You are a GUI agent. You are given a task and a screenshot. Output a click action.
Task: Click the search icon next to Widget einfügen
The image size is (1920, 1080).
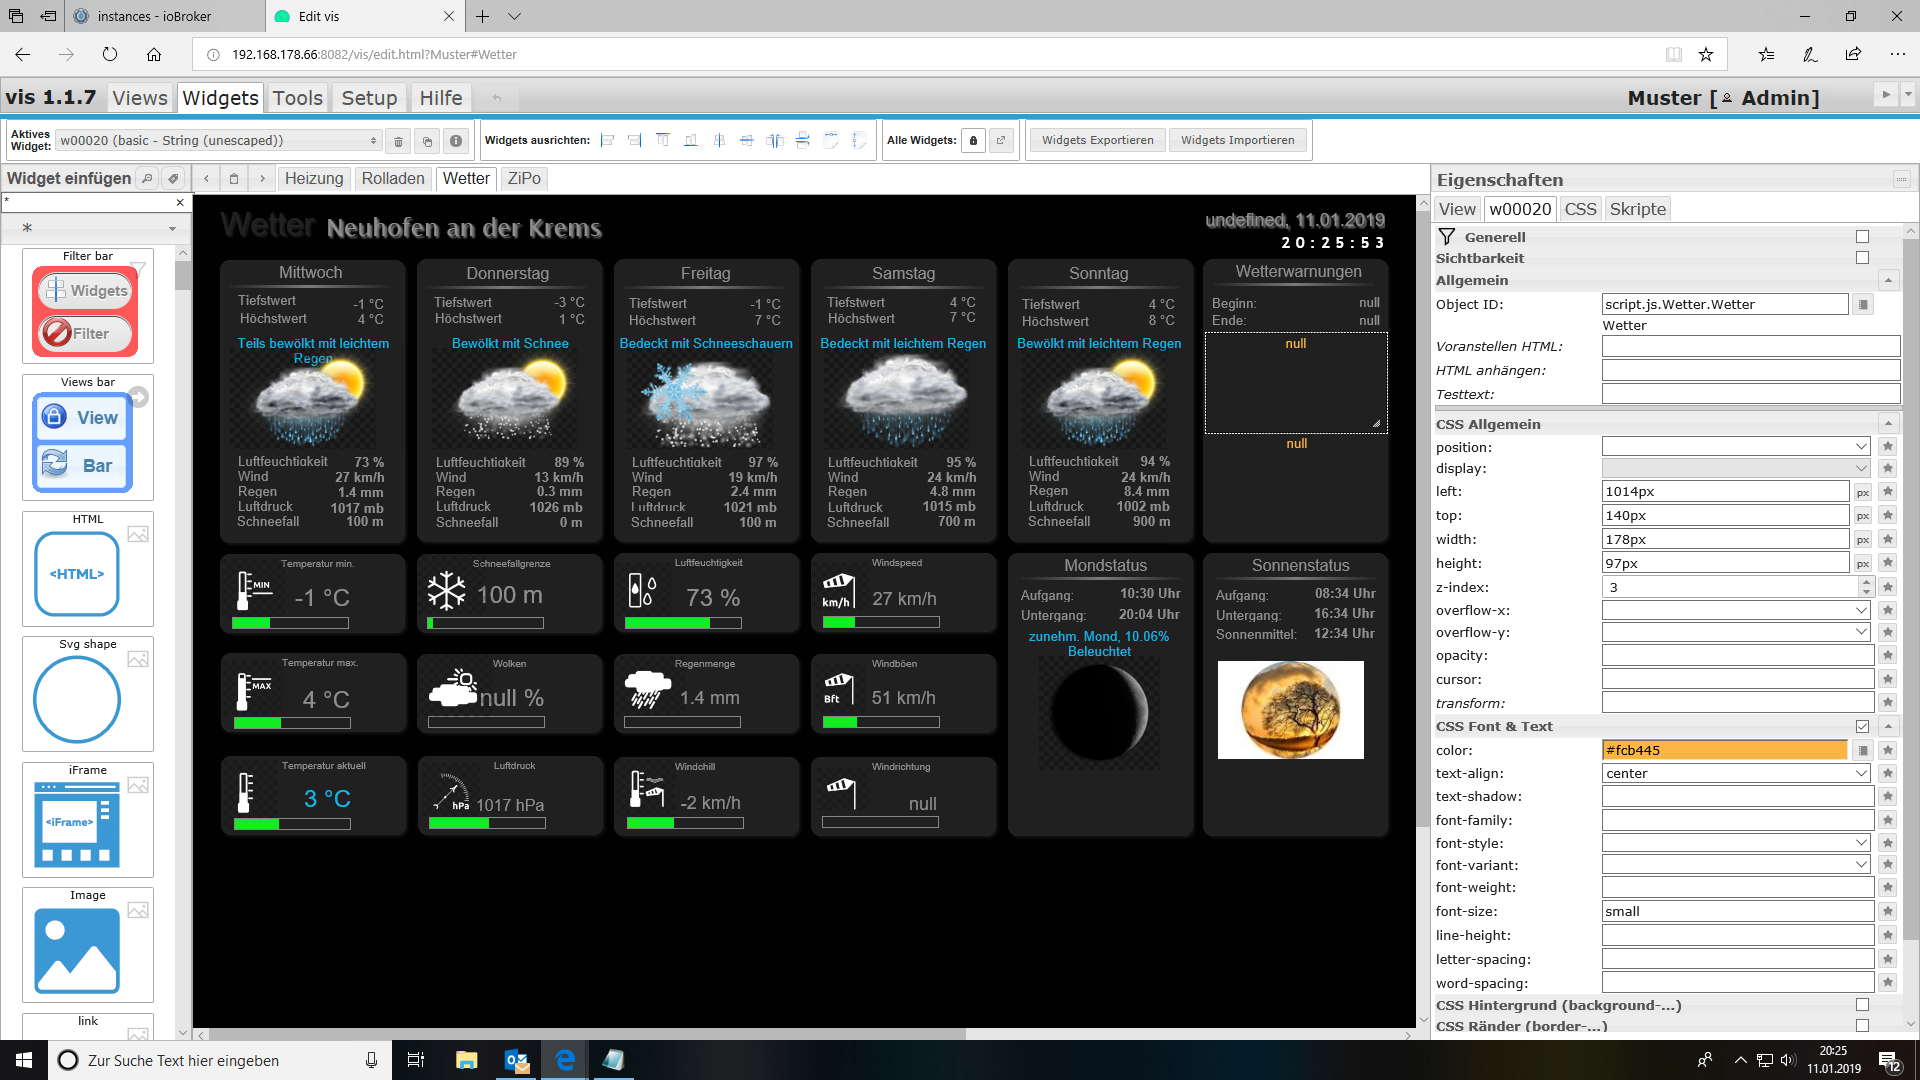click(x=147, y=179)
